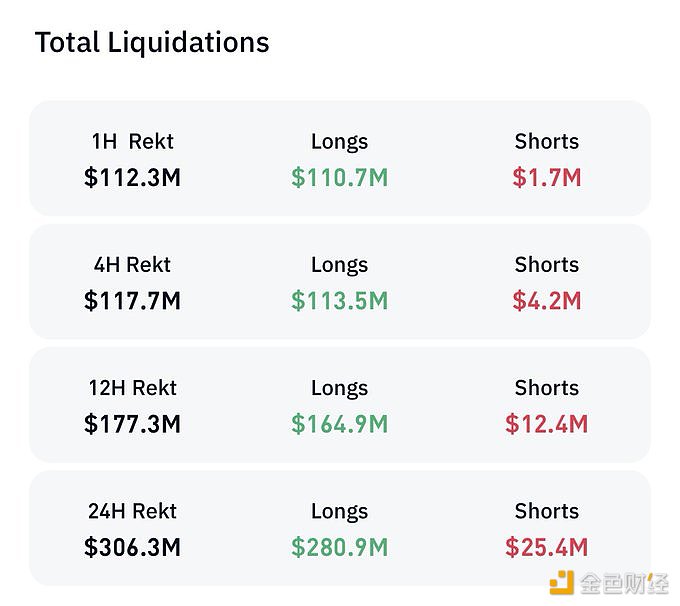This screenshot has height=606, width=680.
Task: Select the green $113.5M longs amount
Action: tap(339, 301)
